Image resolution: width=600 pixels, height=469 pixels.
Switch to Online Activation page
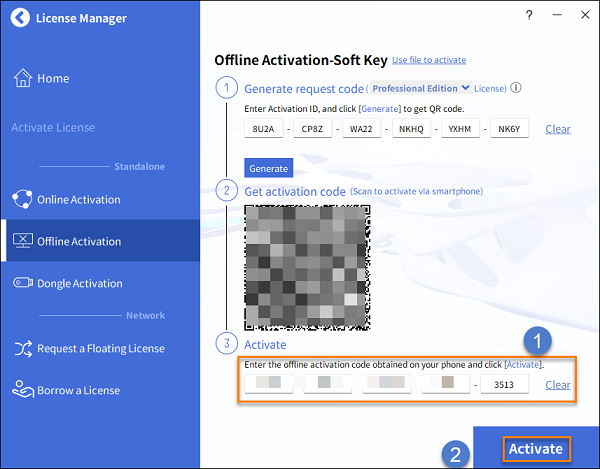click(x=78, y=199)
